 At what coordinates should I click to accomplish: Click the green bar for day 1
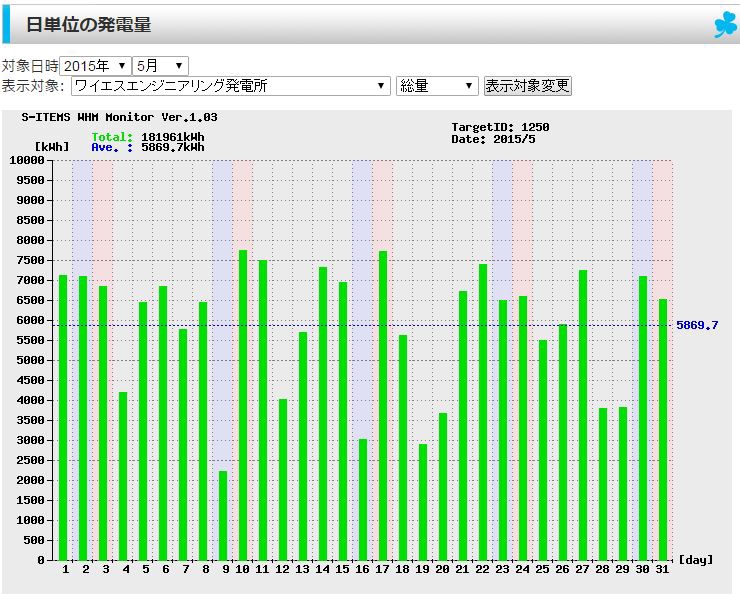pos(63,418)
